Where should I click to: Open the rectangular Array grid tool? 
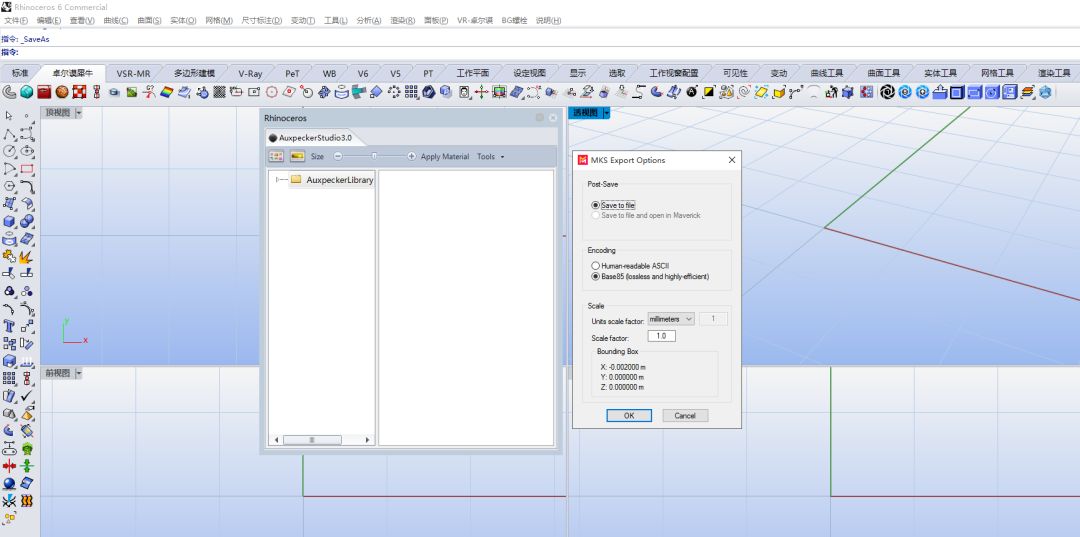click(x=10, y=378)
